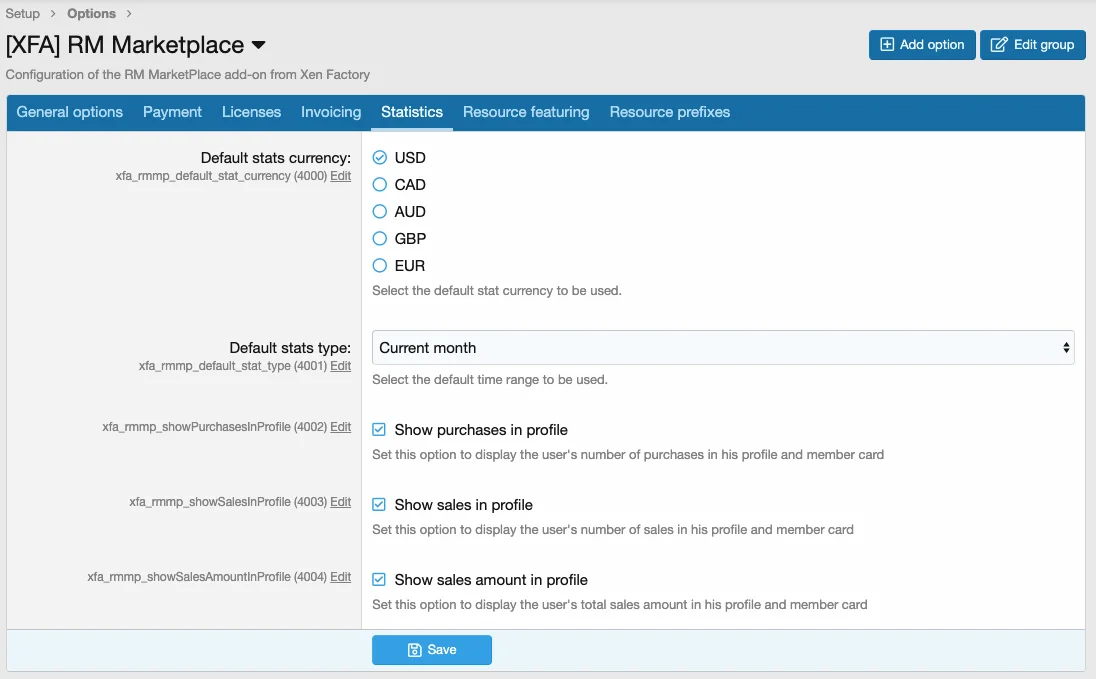This screenshot has width=1096, height=679.
Task: Click the Edit group button
Action: (1032, 45)
